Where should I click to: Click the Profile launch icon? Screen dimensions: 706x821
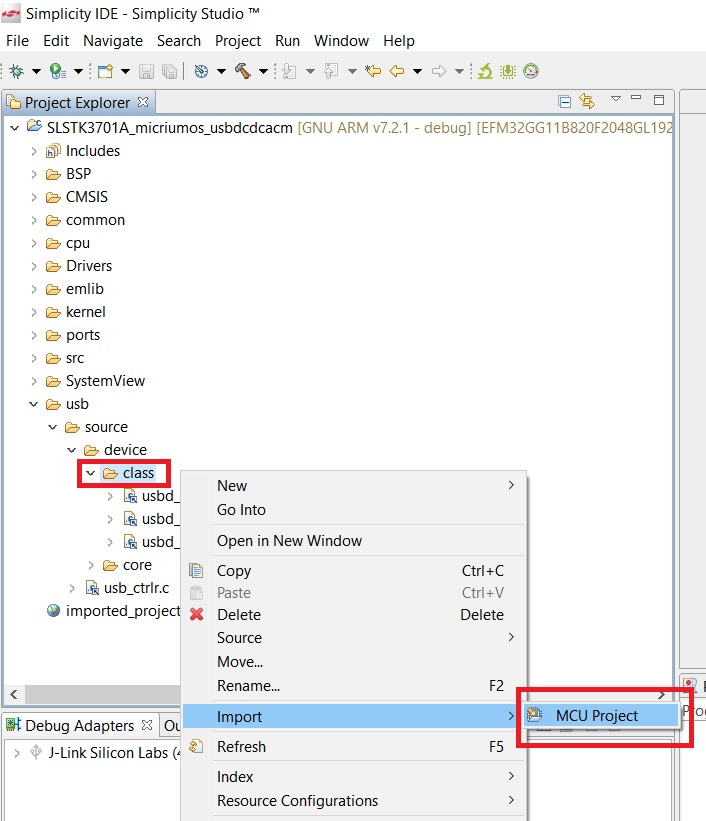[x=58, y=71]
